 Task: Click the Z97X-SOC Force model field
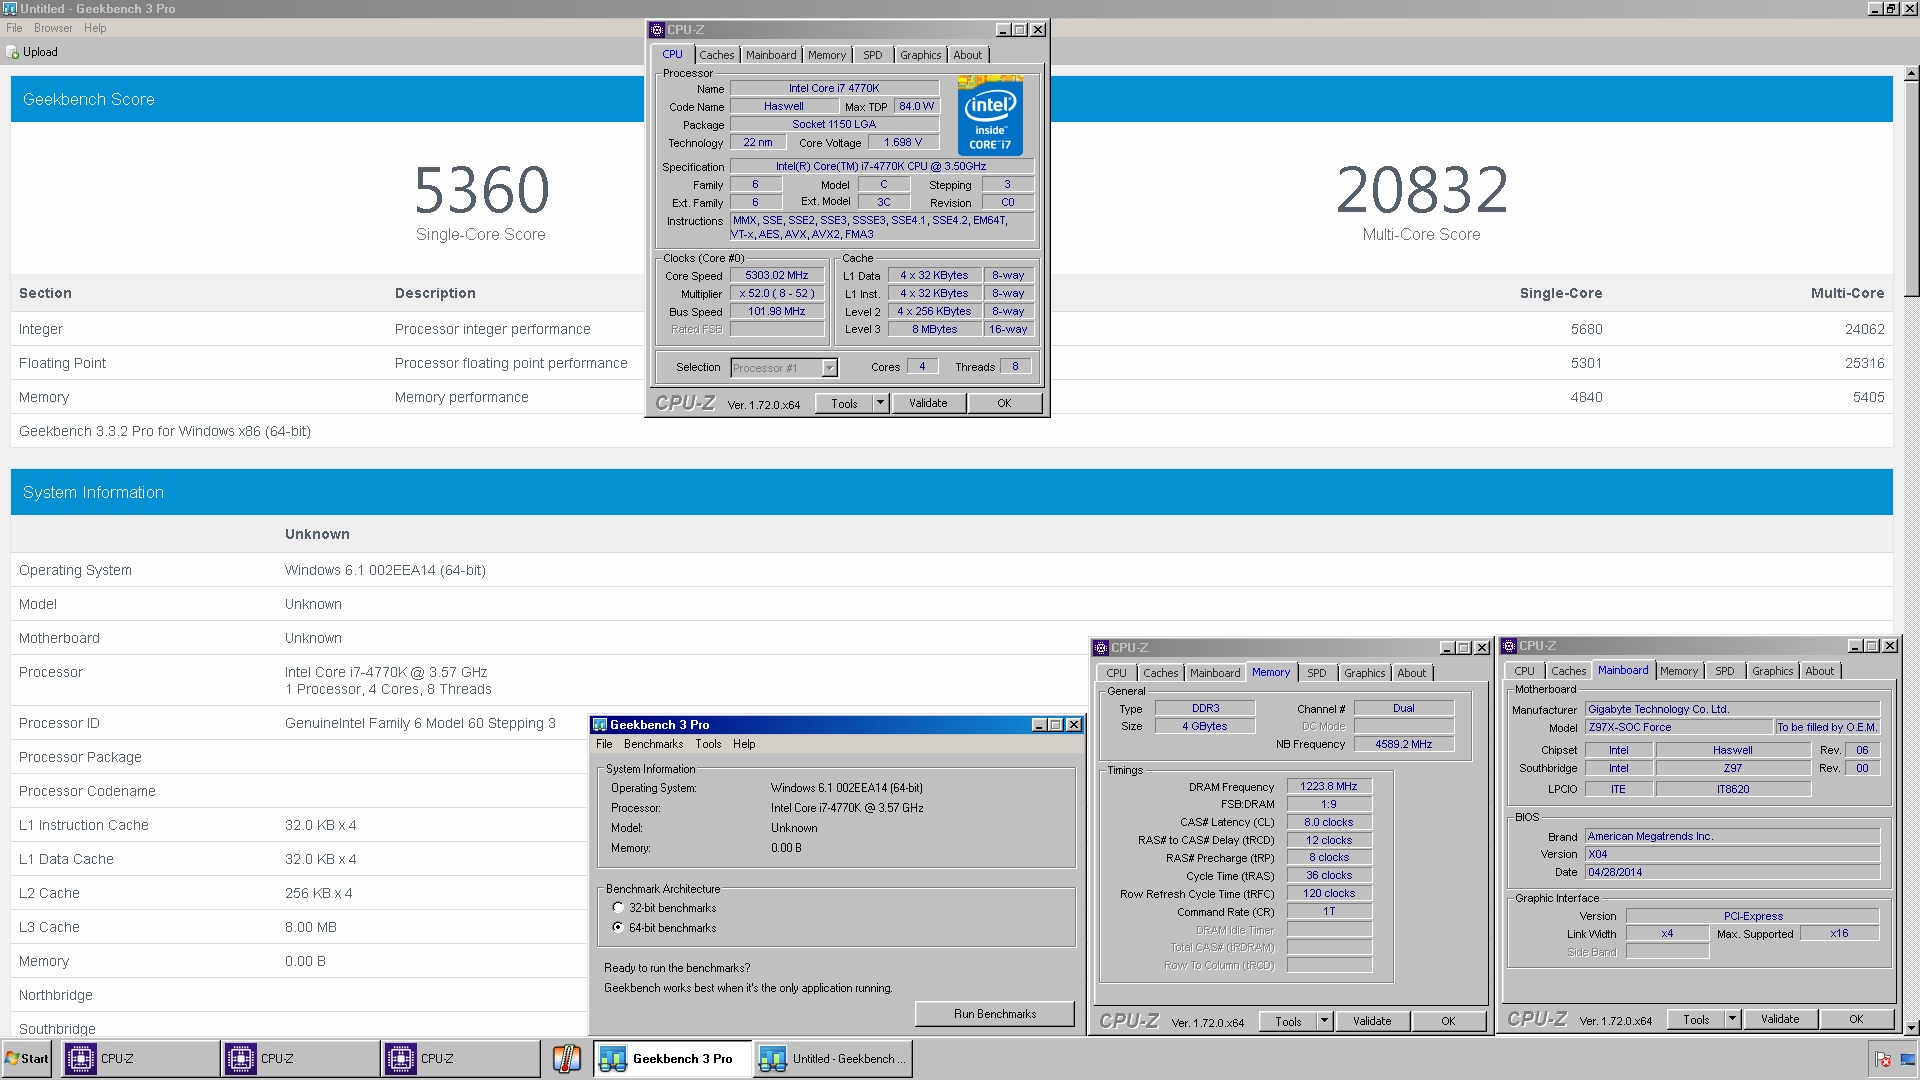pos(1679,727)
